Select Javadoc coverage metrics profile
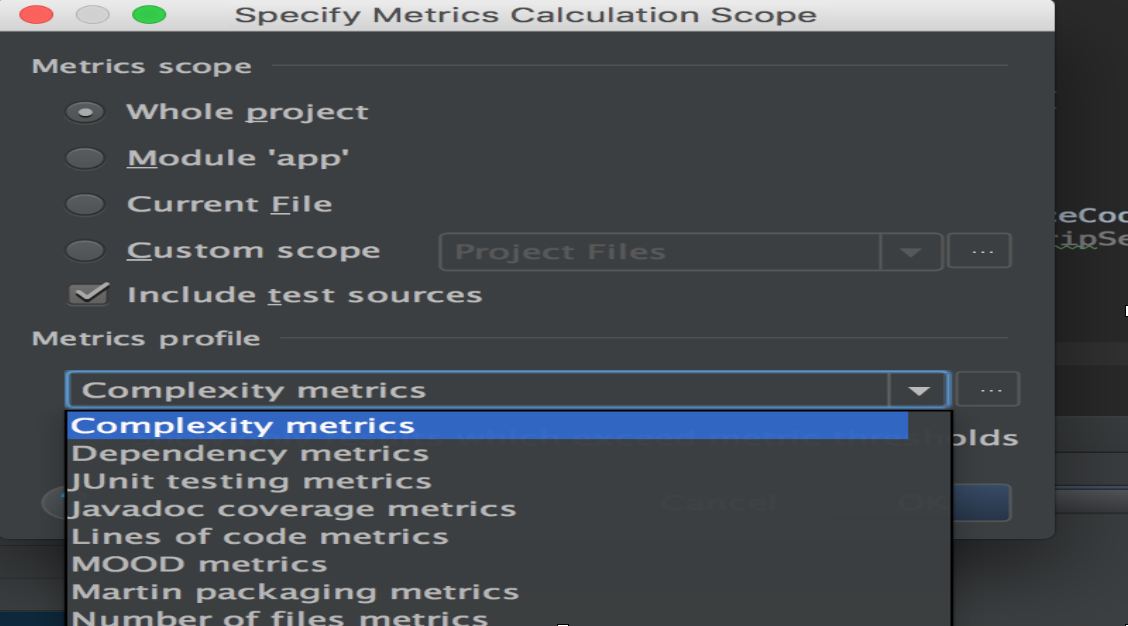This screenshot has width=1128, height=626. (294, 509)
